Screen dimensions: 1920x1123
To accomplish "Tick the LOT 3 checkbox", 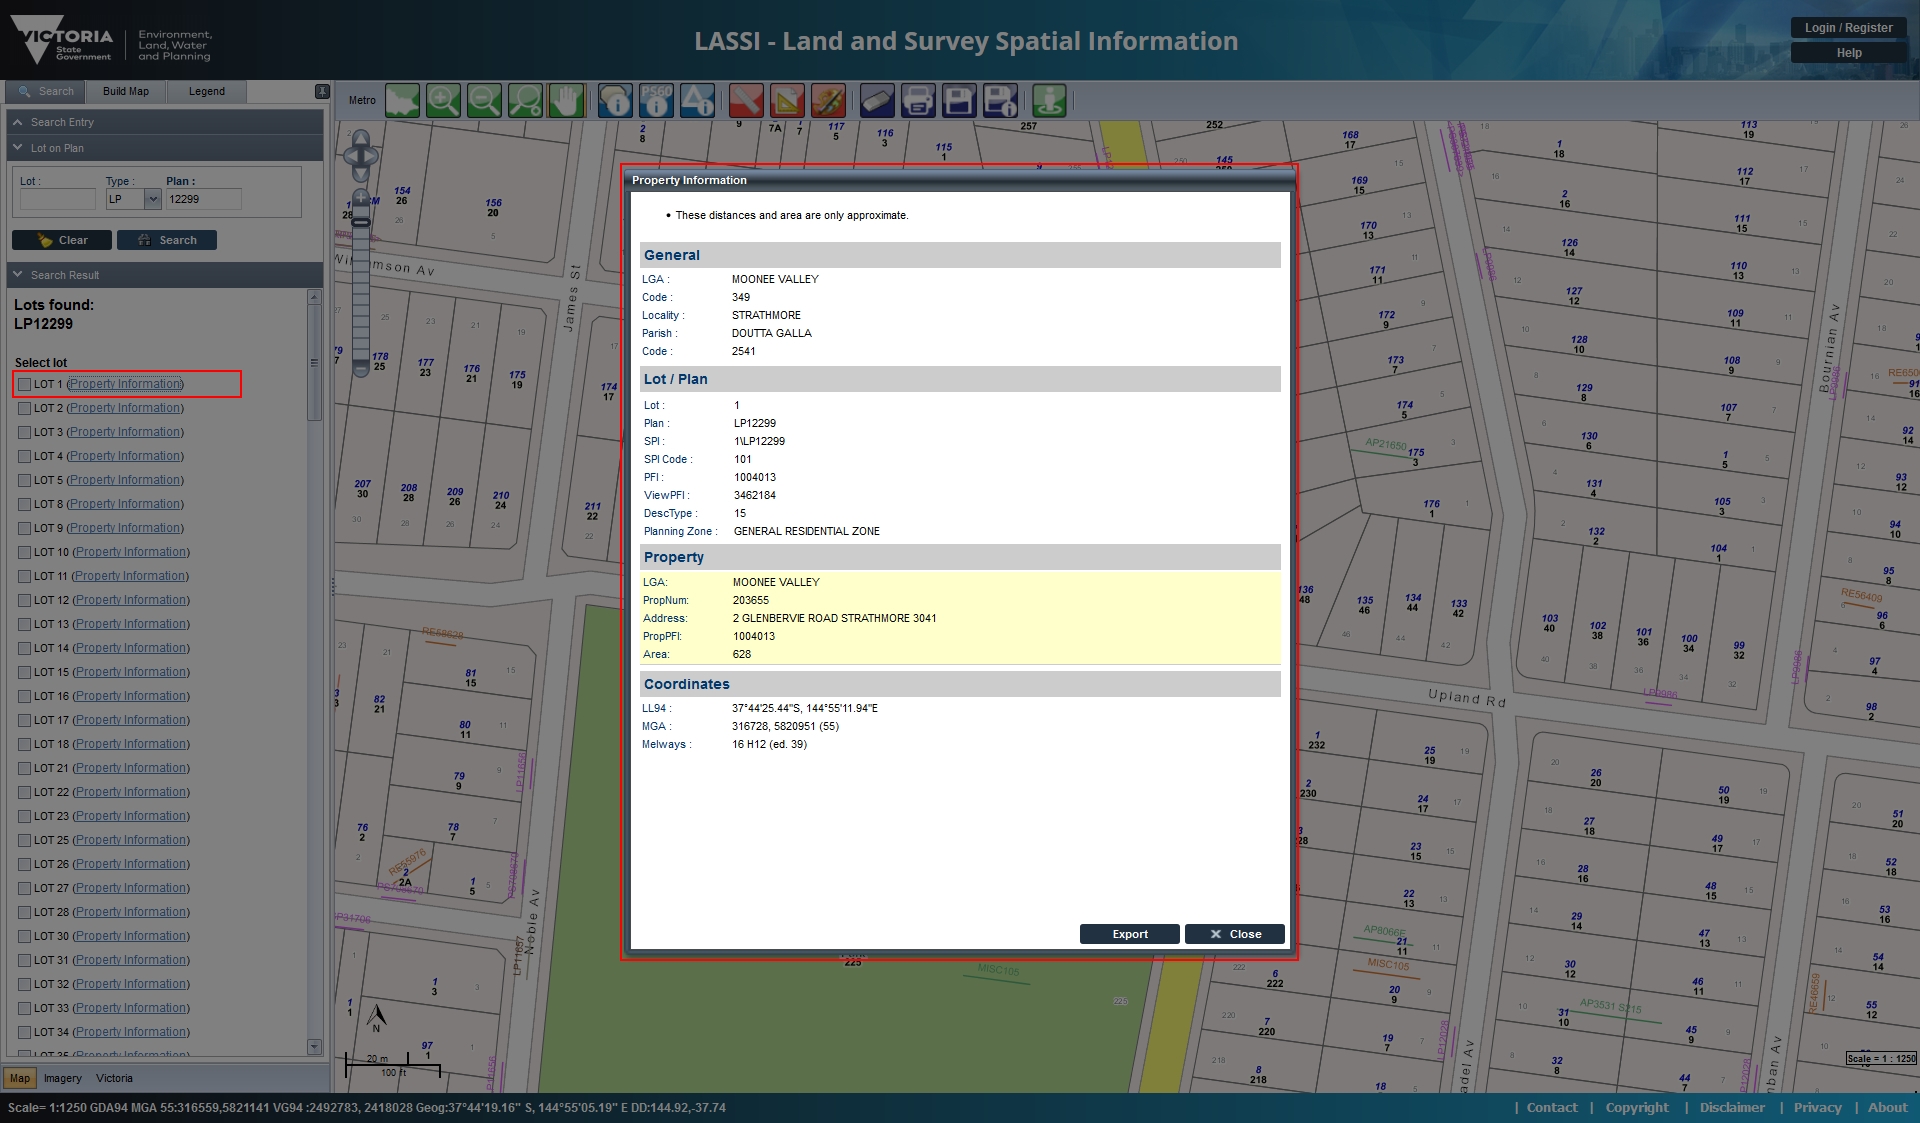I will [25, 432].
